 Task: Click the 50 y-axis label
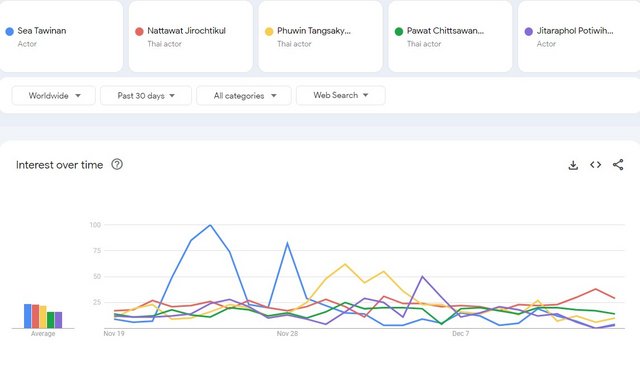pyautogui.click(x=97, y=276)
